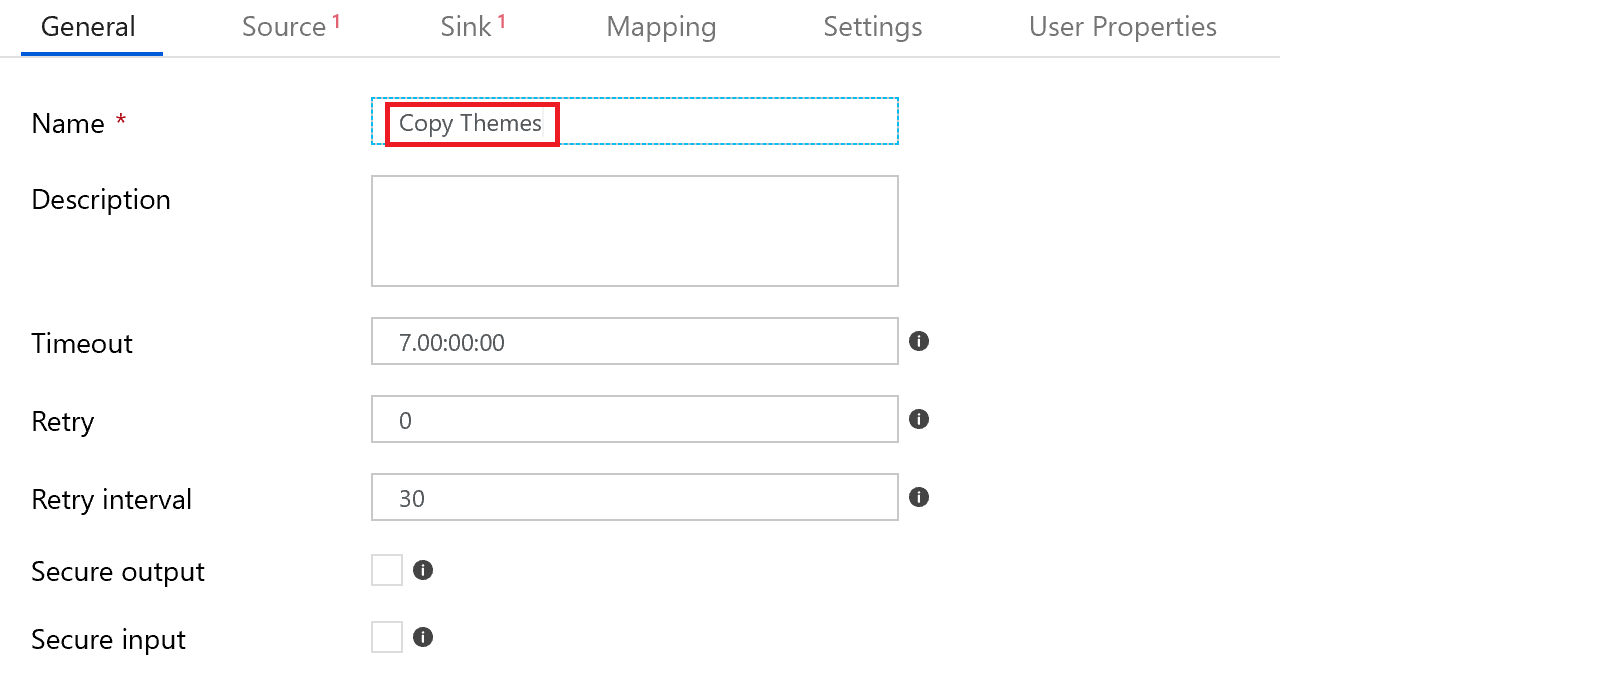Go to the Mapping tab
This screenshot has width=1600, height=688.
(661, 27)
